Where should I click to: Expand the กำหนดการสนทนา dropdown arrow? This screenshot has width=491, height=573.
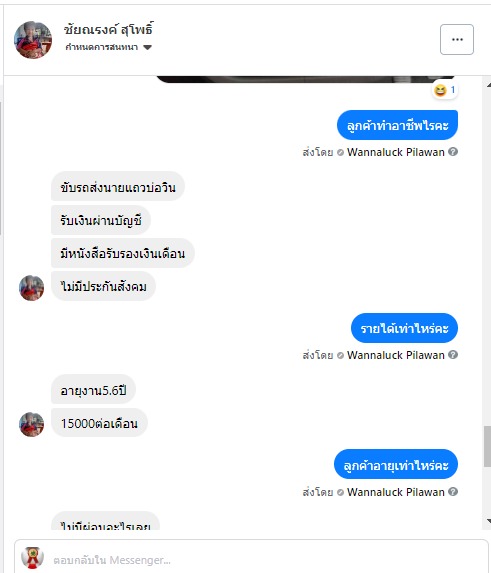[x=147, y=48]
